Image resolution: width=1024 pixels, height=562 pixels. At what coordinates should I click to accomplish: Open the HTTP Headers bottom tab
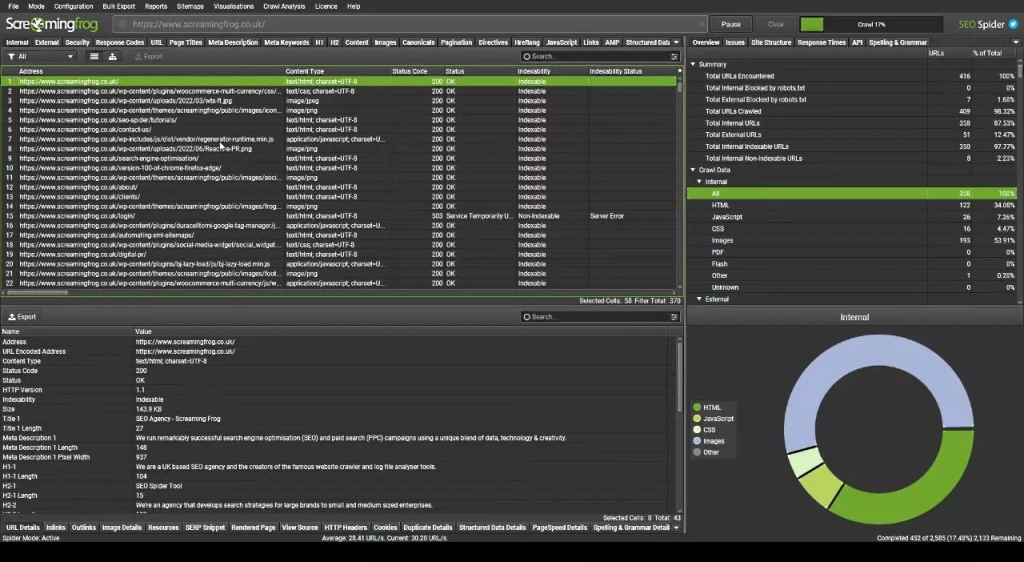click(x=345, y=527)
